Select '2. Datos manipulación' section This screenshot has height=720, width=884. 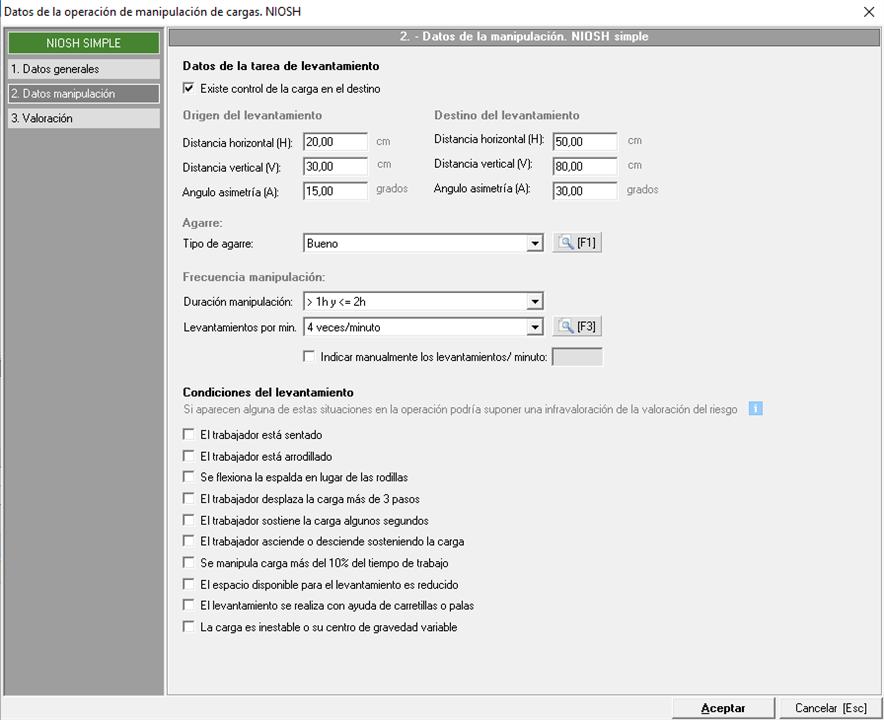[82, 94]
